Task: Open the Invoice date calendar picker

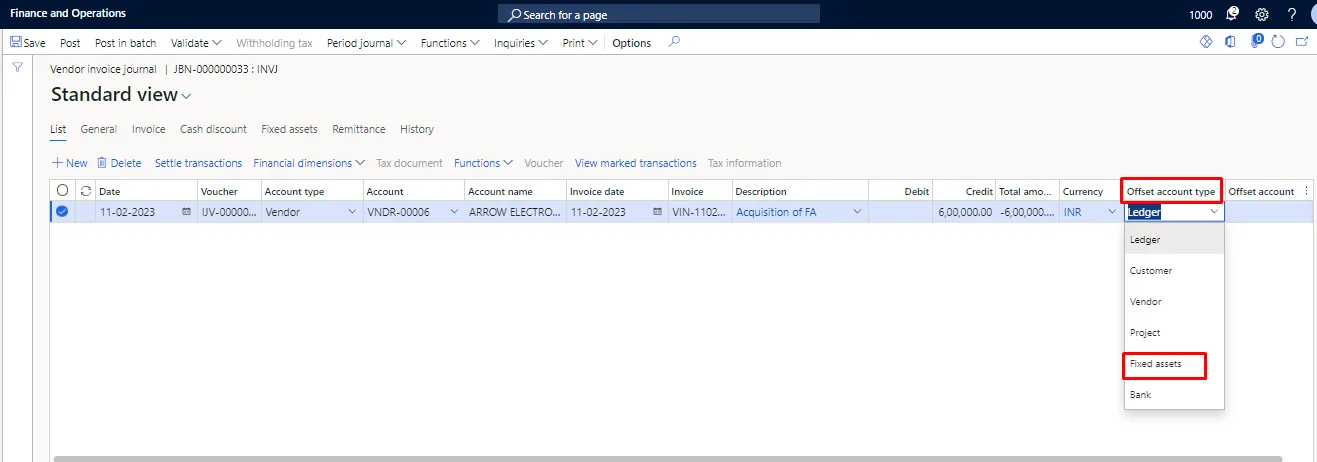Action: (x=657, y=212)
